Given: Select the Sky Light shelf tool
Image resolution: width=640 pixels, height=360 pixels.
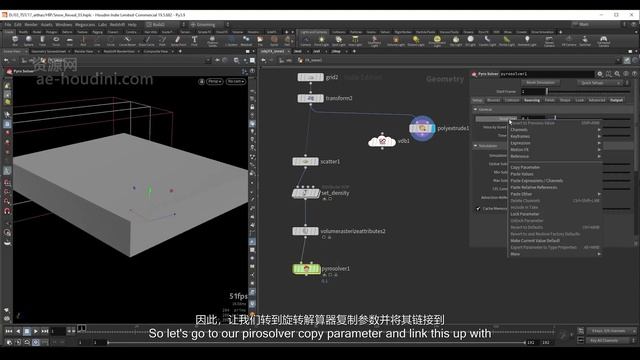Looking at the screenshot, I should (456, 41).
